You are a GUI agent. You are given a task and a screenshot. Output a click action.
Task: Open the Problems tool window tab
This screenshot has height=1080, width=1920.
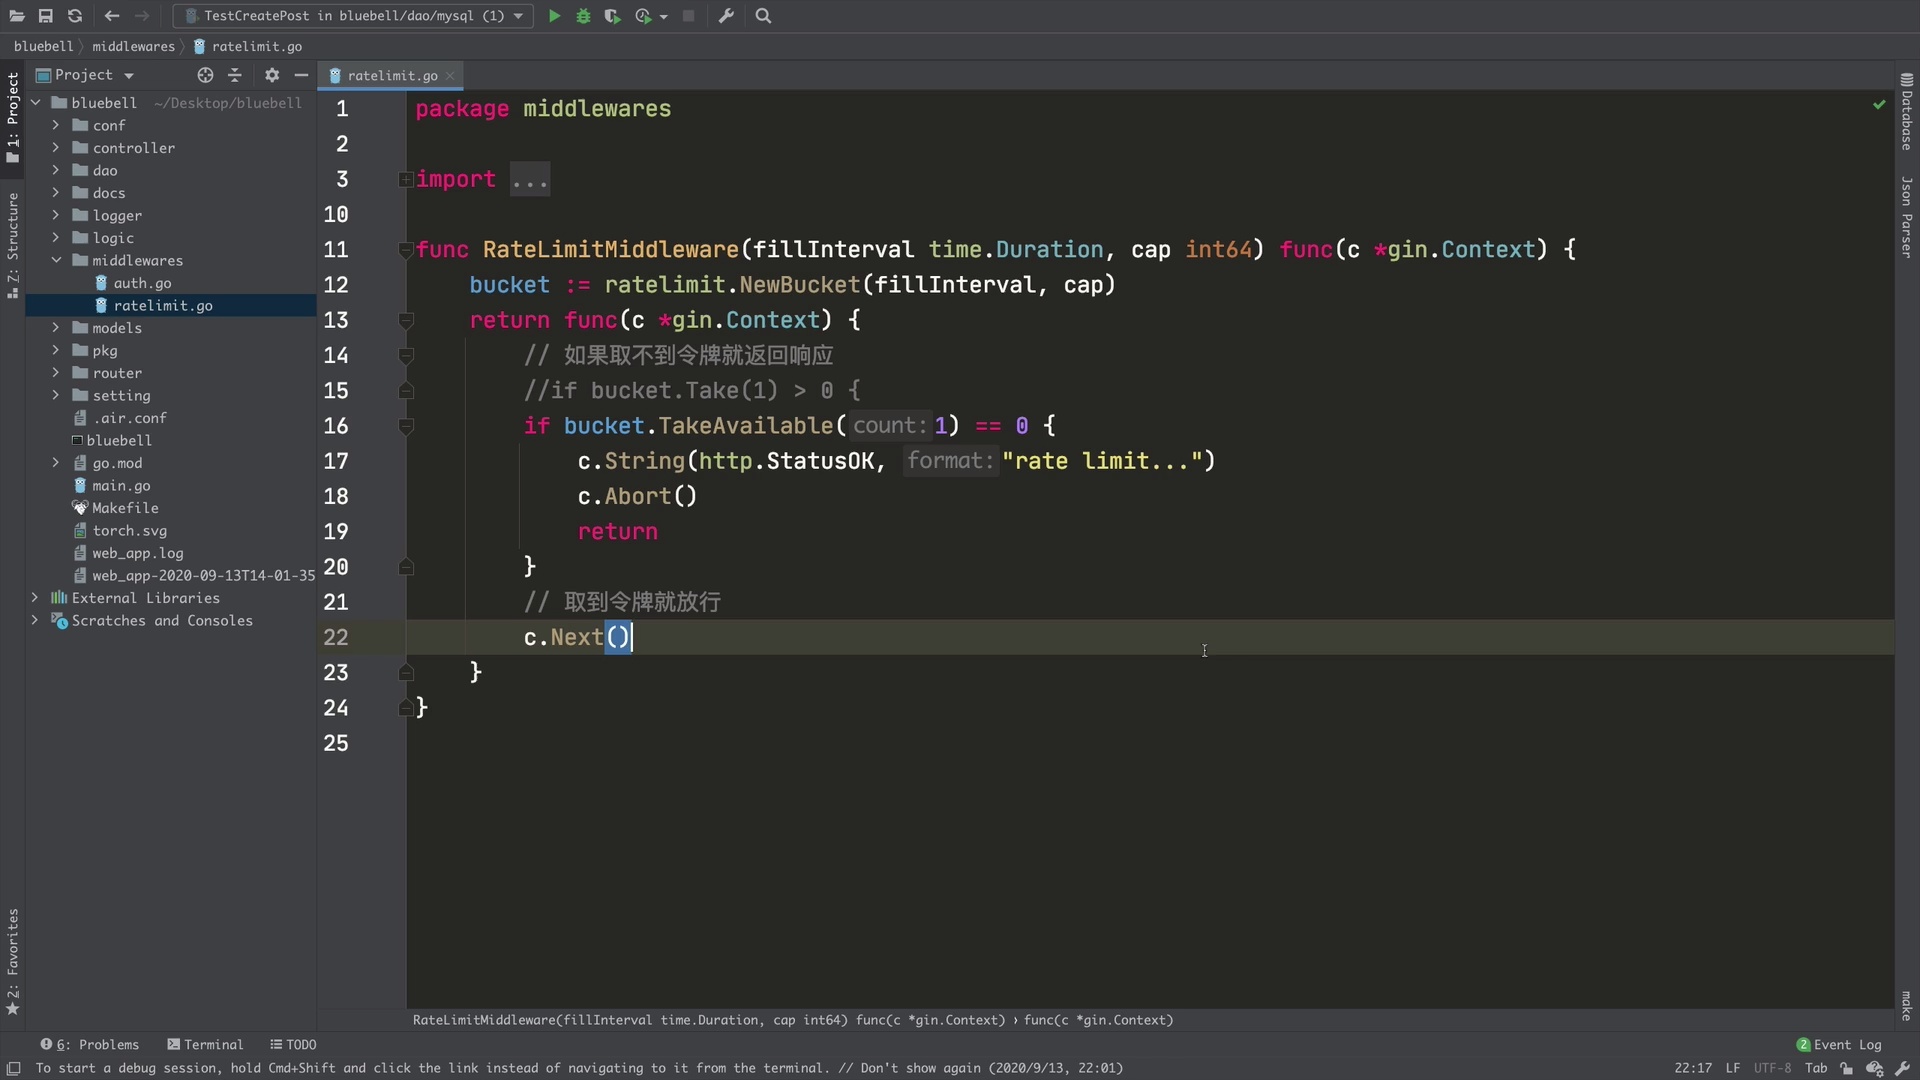(90, 1044)
